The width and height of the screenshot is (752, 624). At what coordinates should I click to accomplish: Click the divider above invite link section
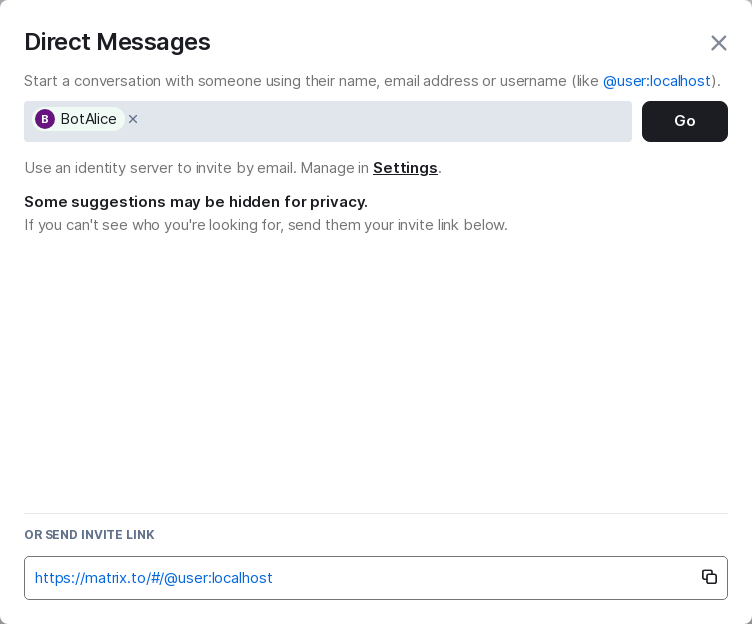(375, 513)
